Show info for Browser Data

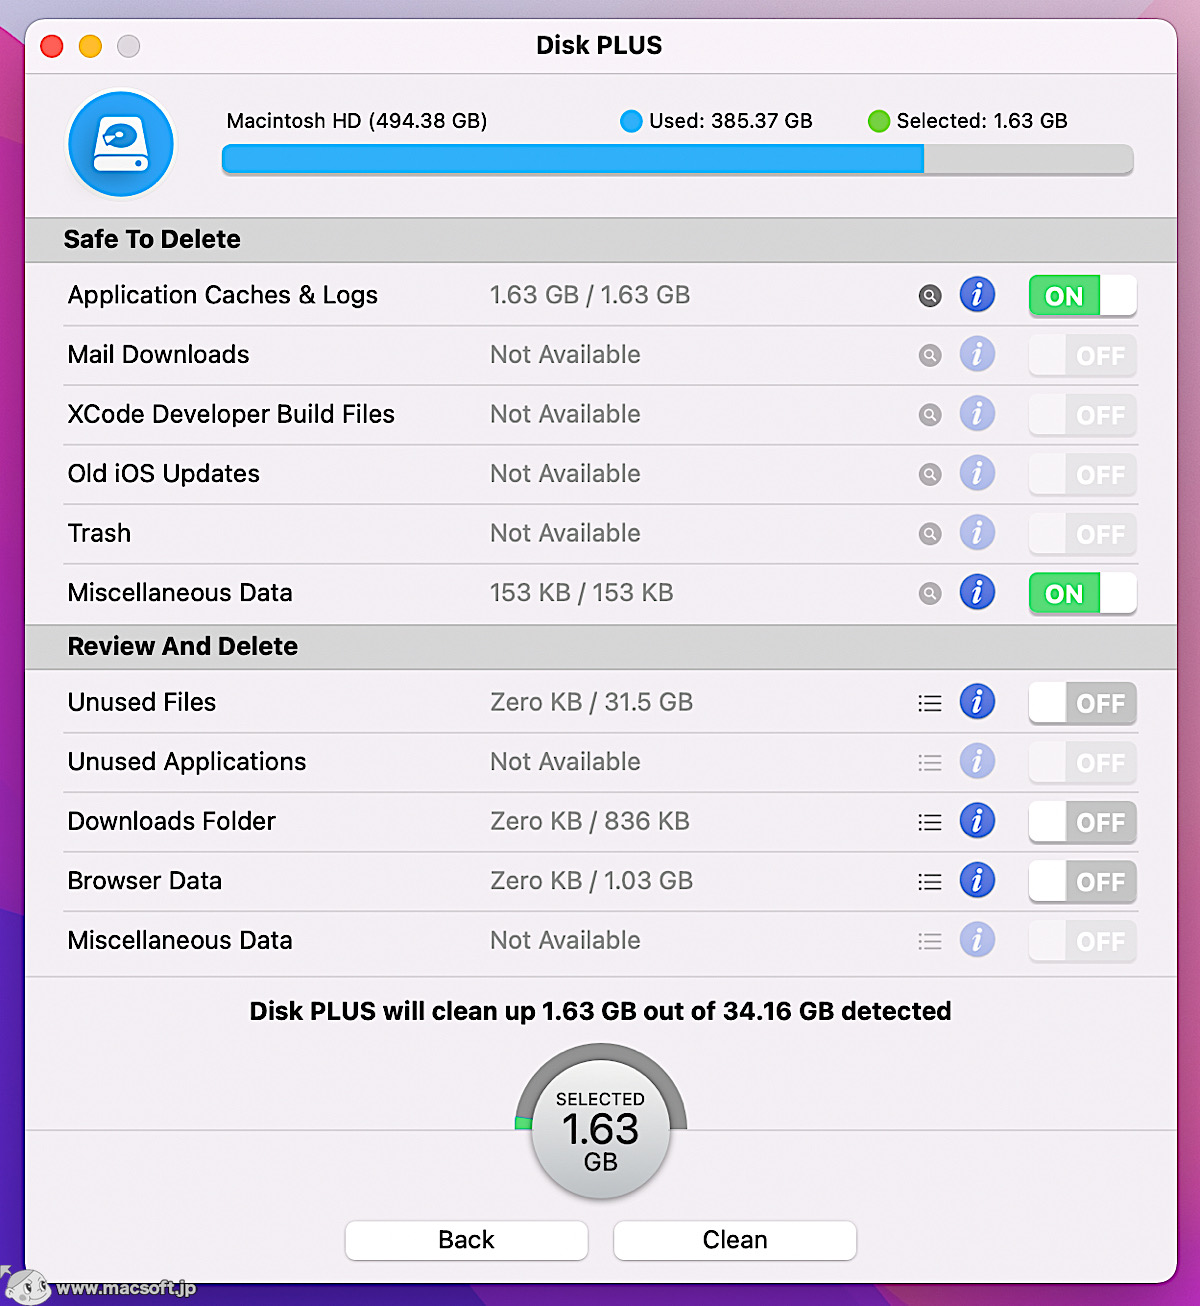click(977, 880)
